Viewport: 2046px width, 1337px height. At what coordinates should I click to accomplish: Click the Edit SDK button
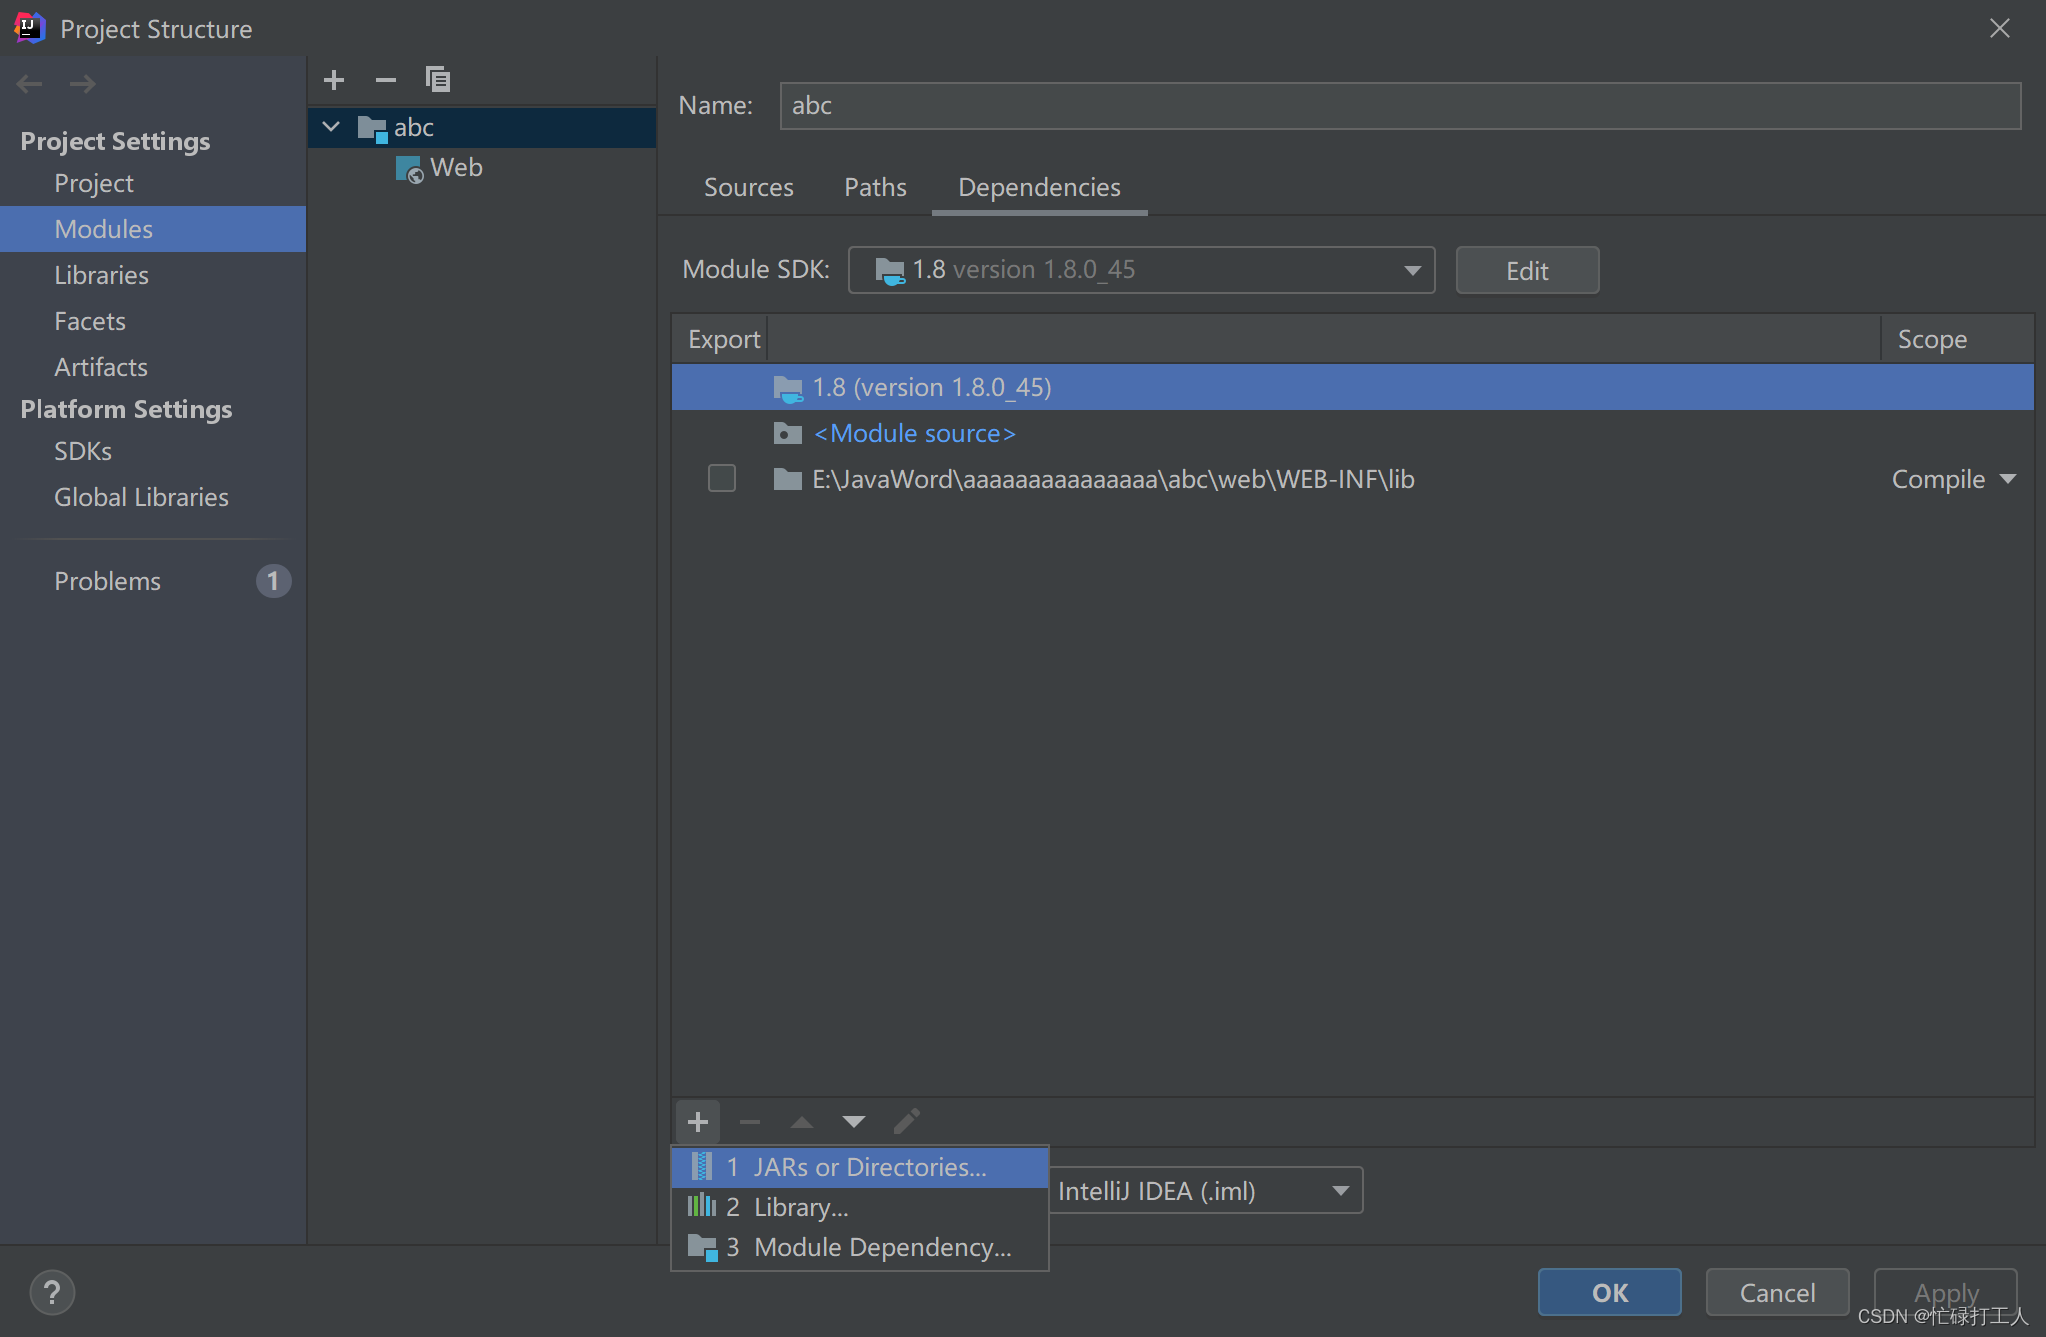point(1527,271)
